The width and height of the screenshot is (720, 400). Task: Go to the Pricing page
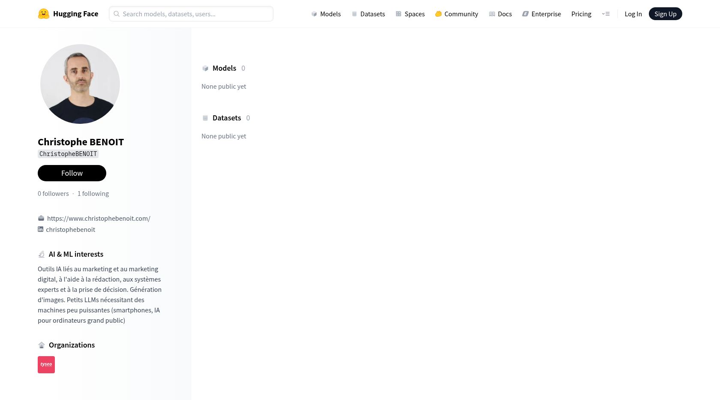[x=581, y=14]
